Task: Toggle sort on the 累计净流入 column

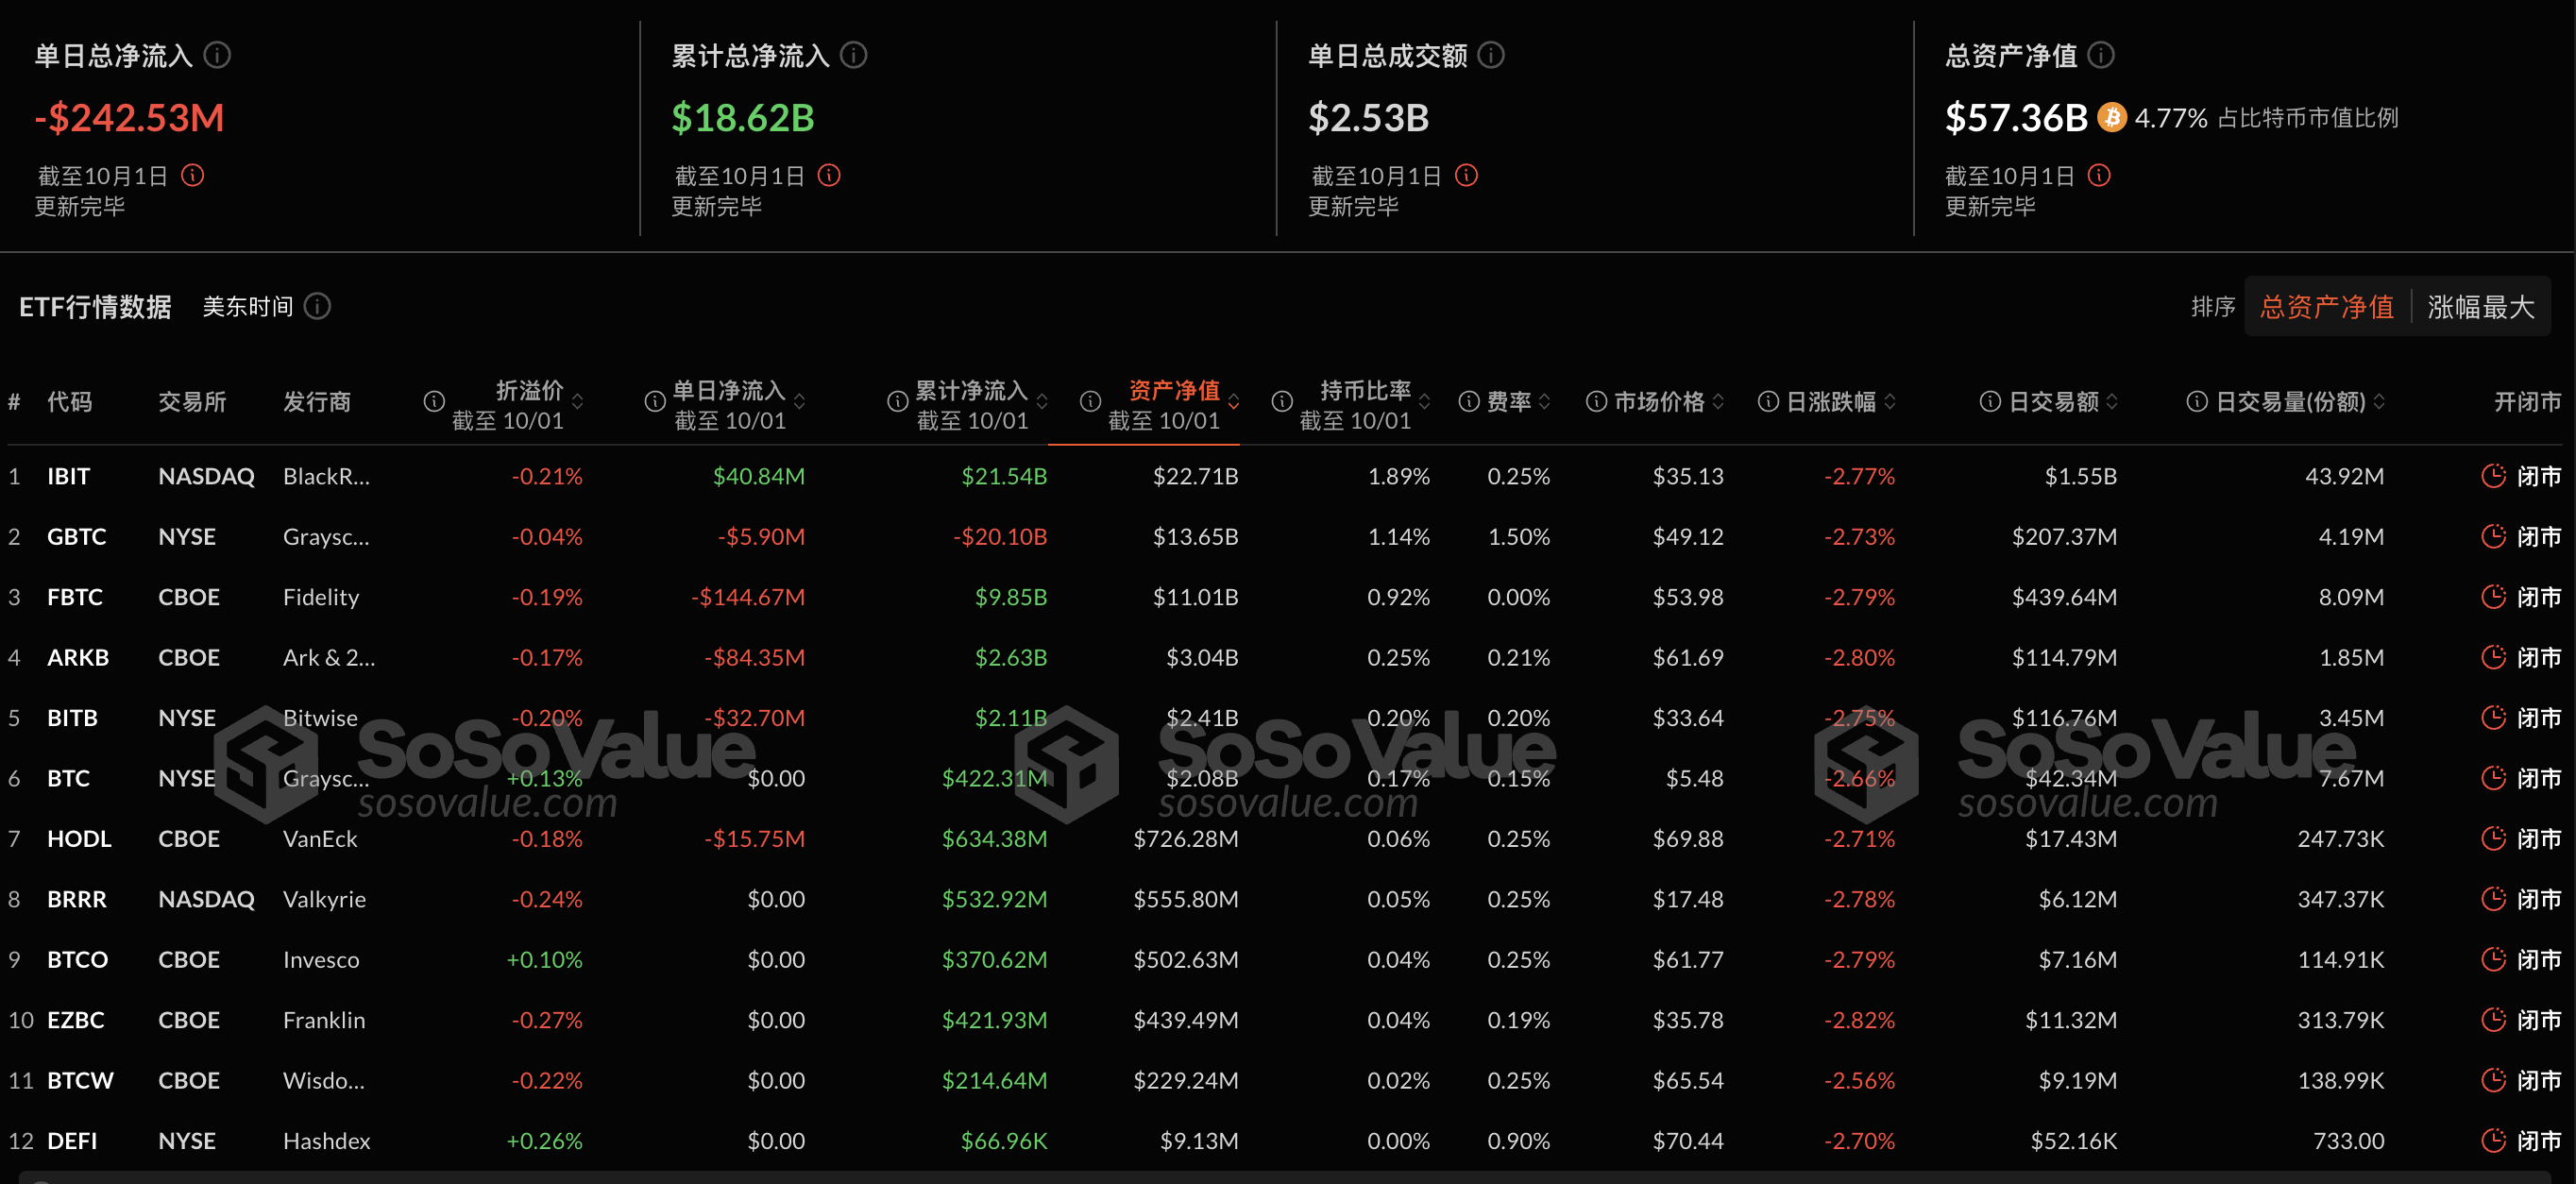Action: (x=1042, y=402)
